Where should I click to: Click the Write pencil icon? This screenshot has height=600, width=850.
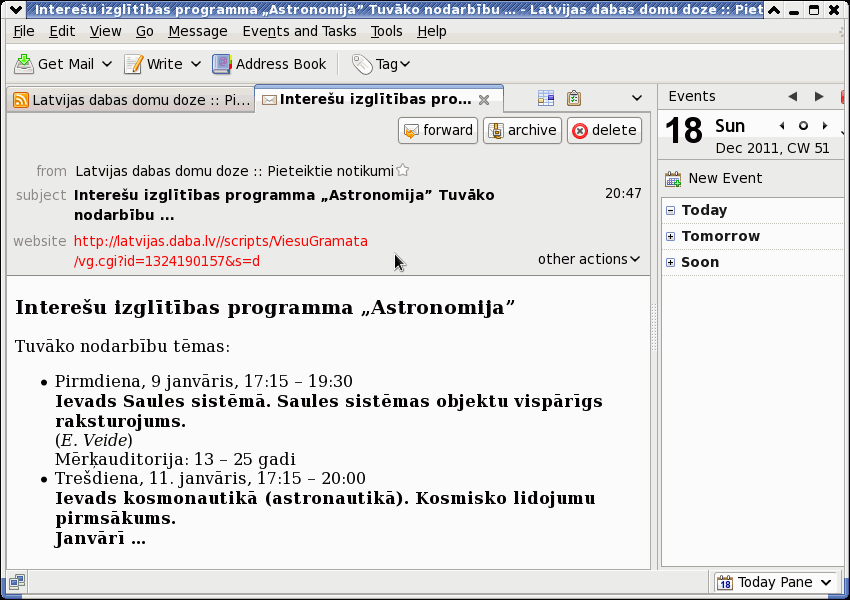click(x=133, y=64)
